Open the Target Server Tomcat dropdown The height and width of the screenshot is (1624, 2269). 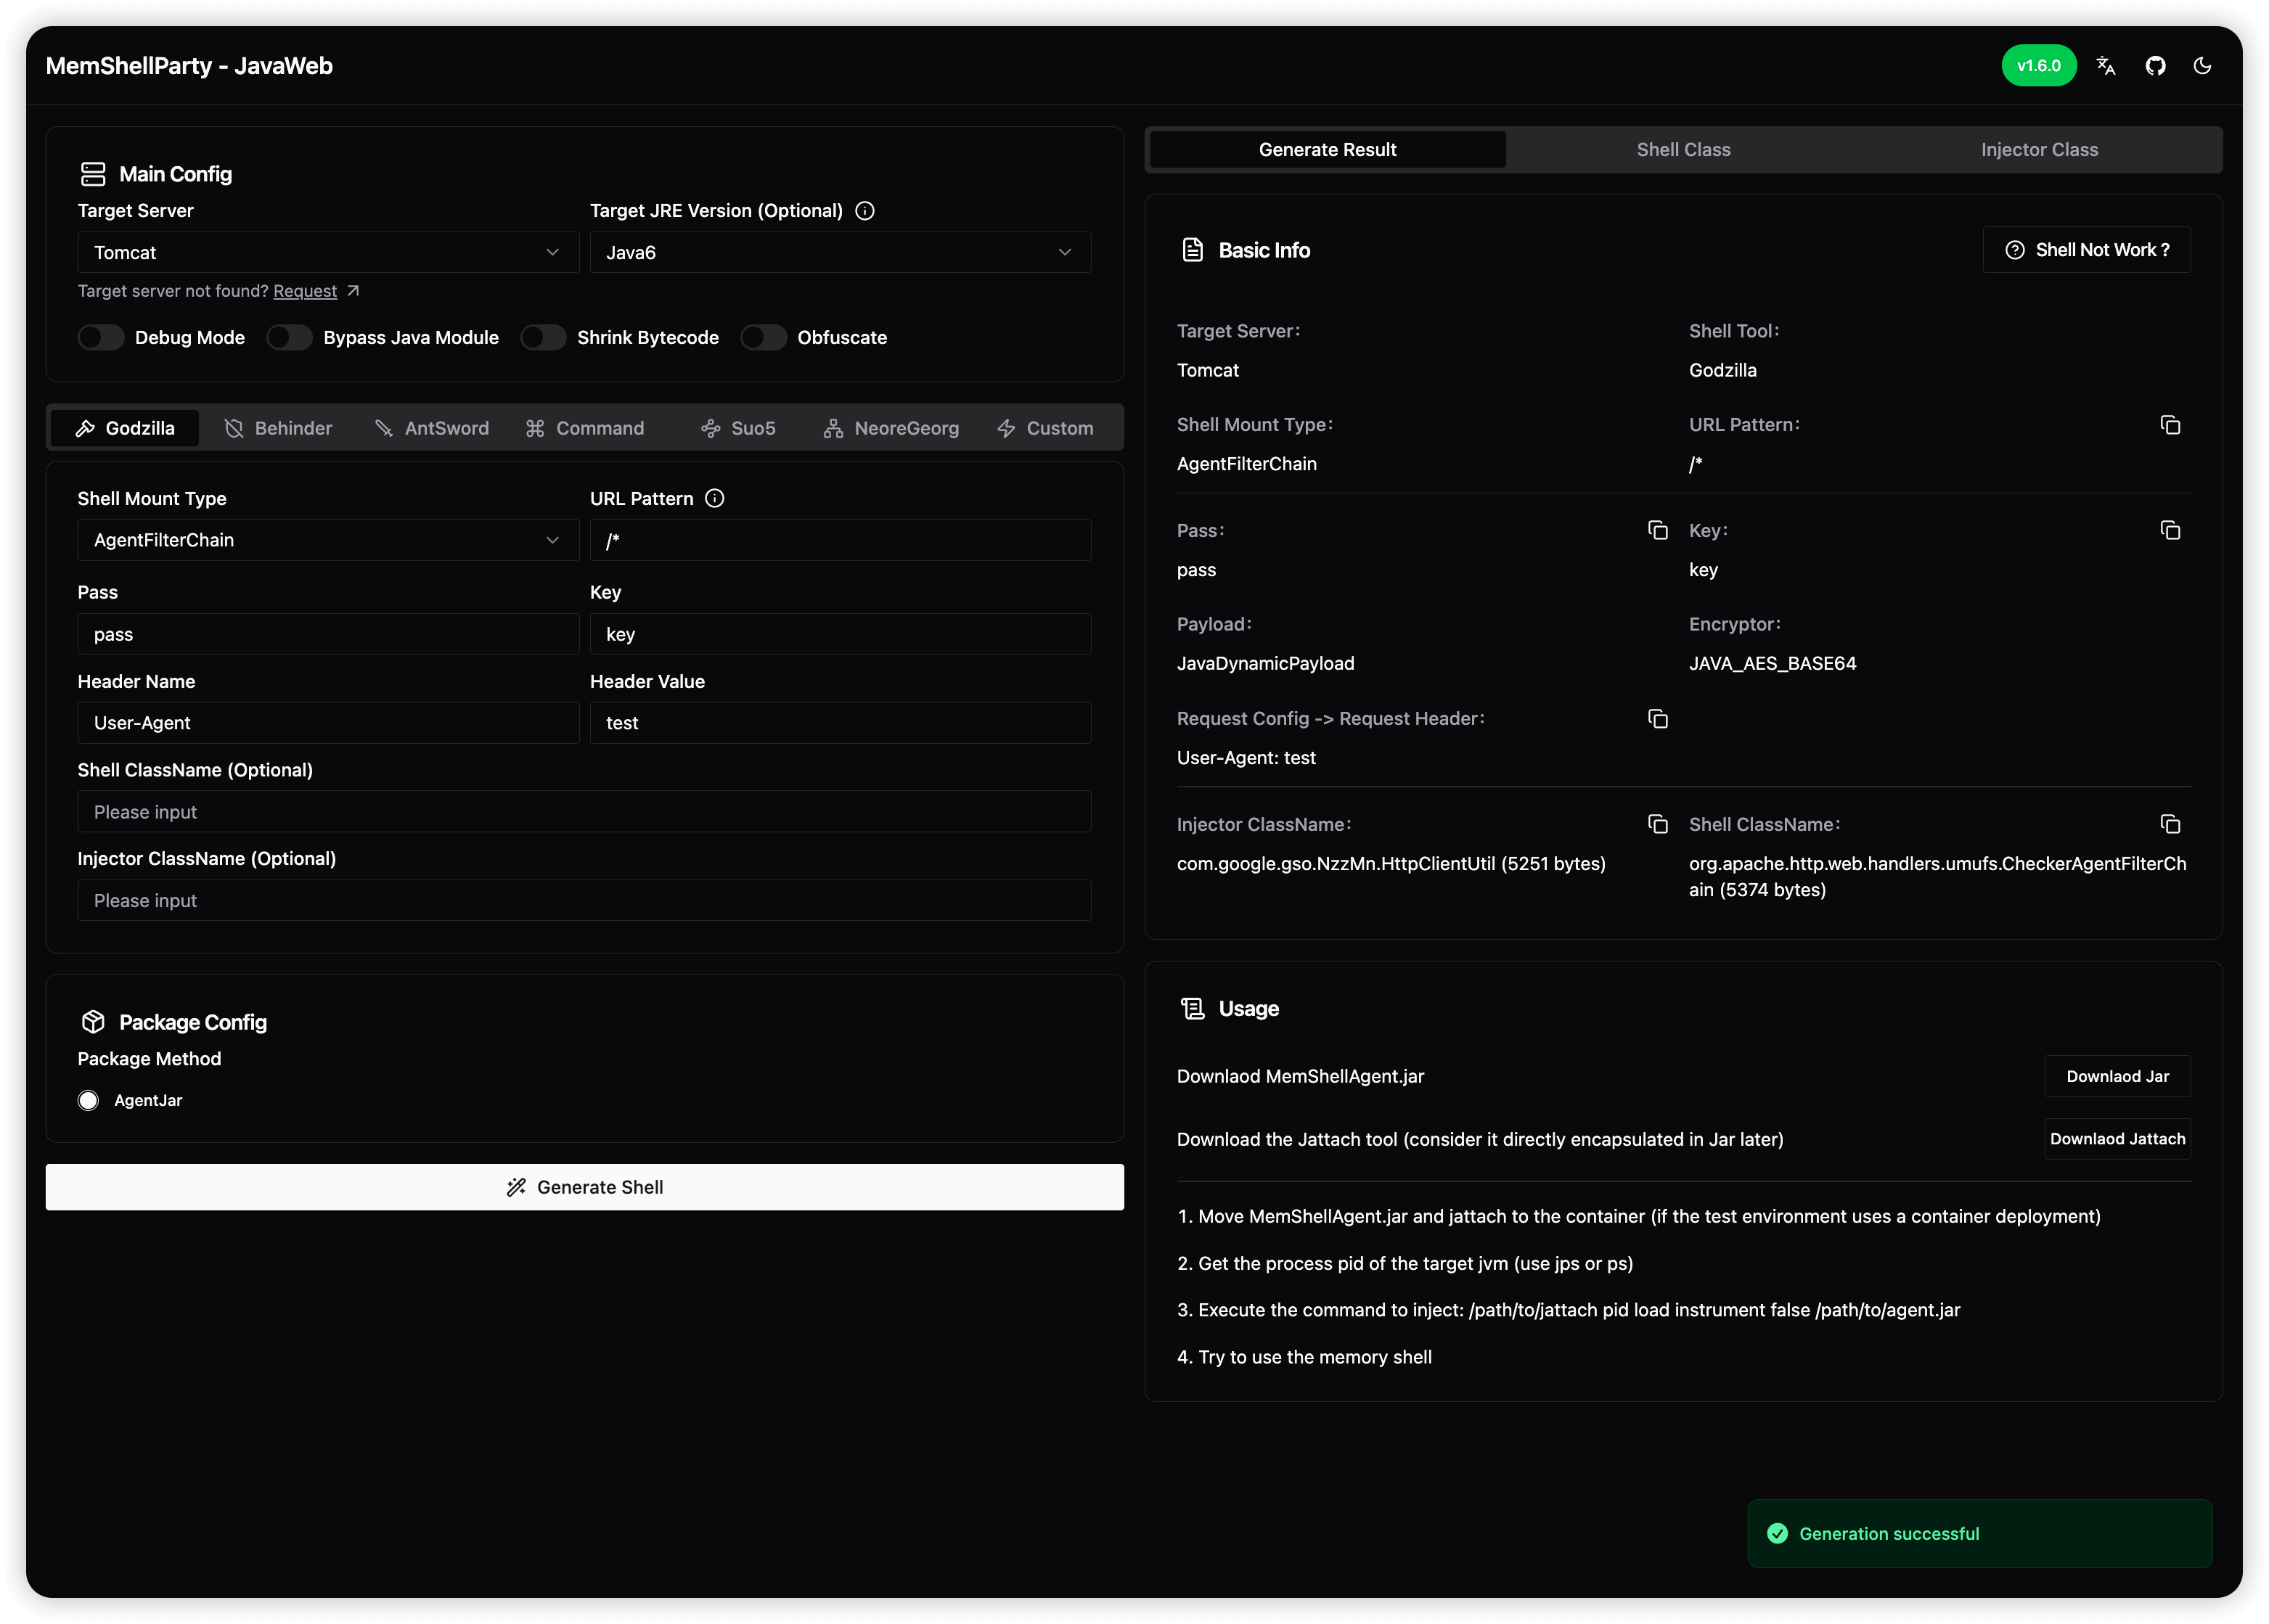(328, 253)
